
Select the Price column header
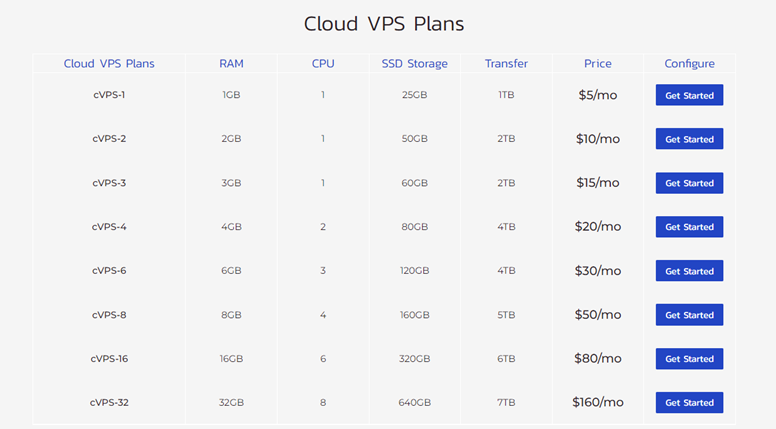[598, 64]
